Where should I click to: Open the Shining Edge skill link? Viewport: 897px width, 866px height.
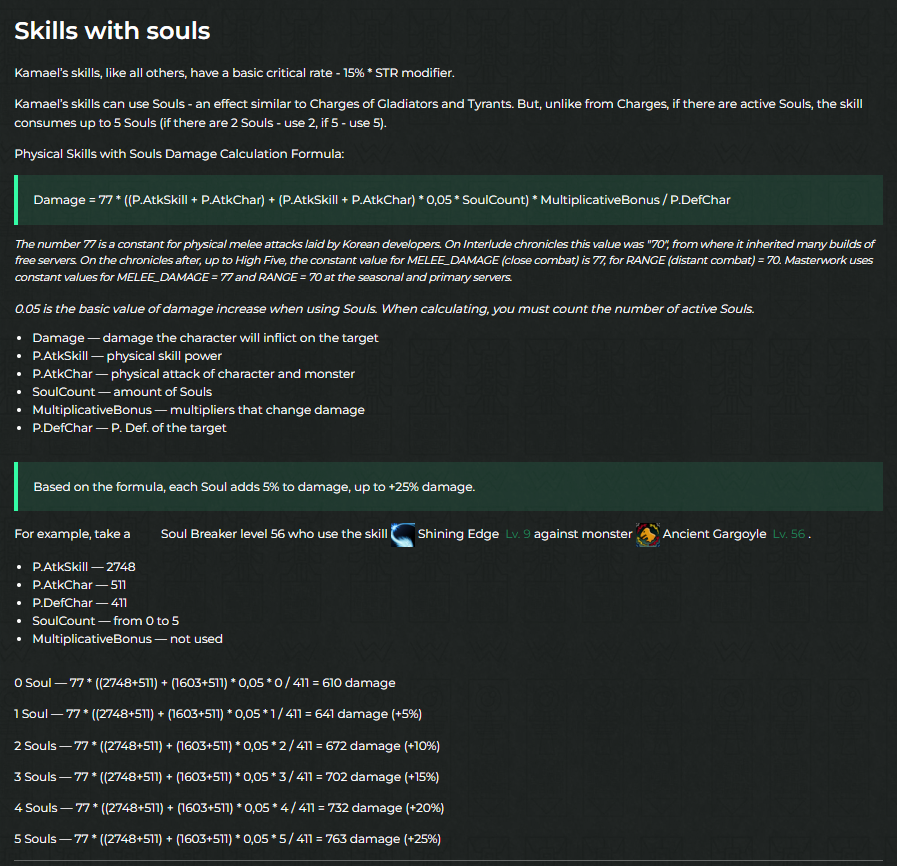(x=458, y=534)
